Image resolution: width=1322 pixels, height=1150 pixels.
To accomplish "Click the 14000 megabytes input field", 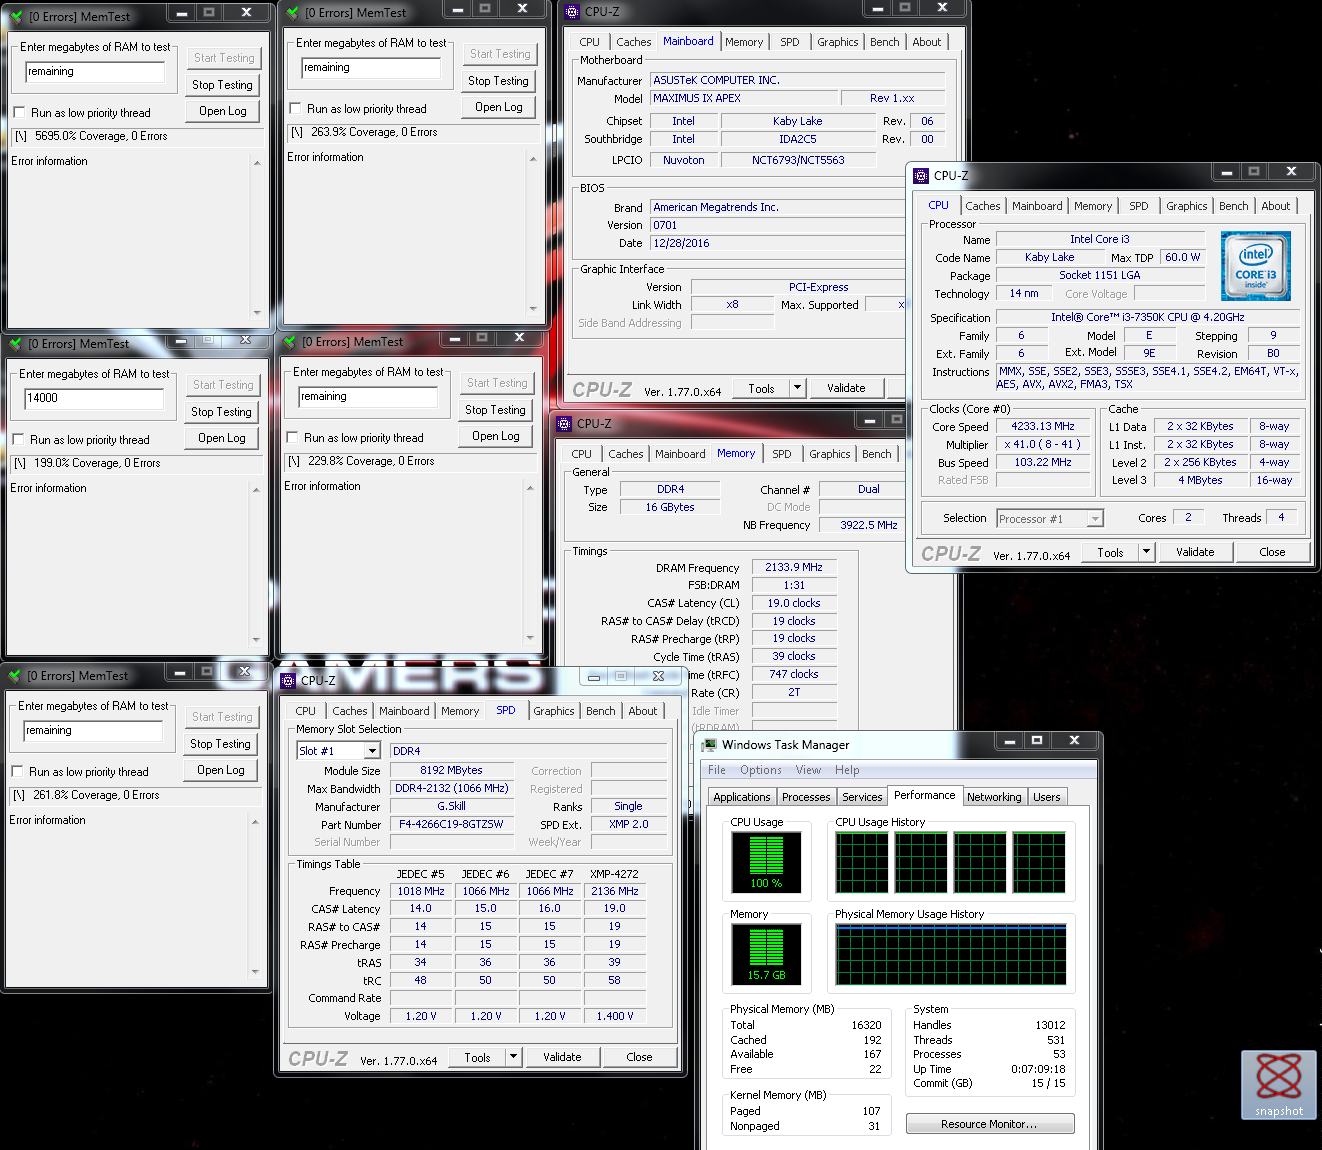I will point(94,398).
